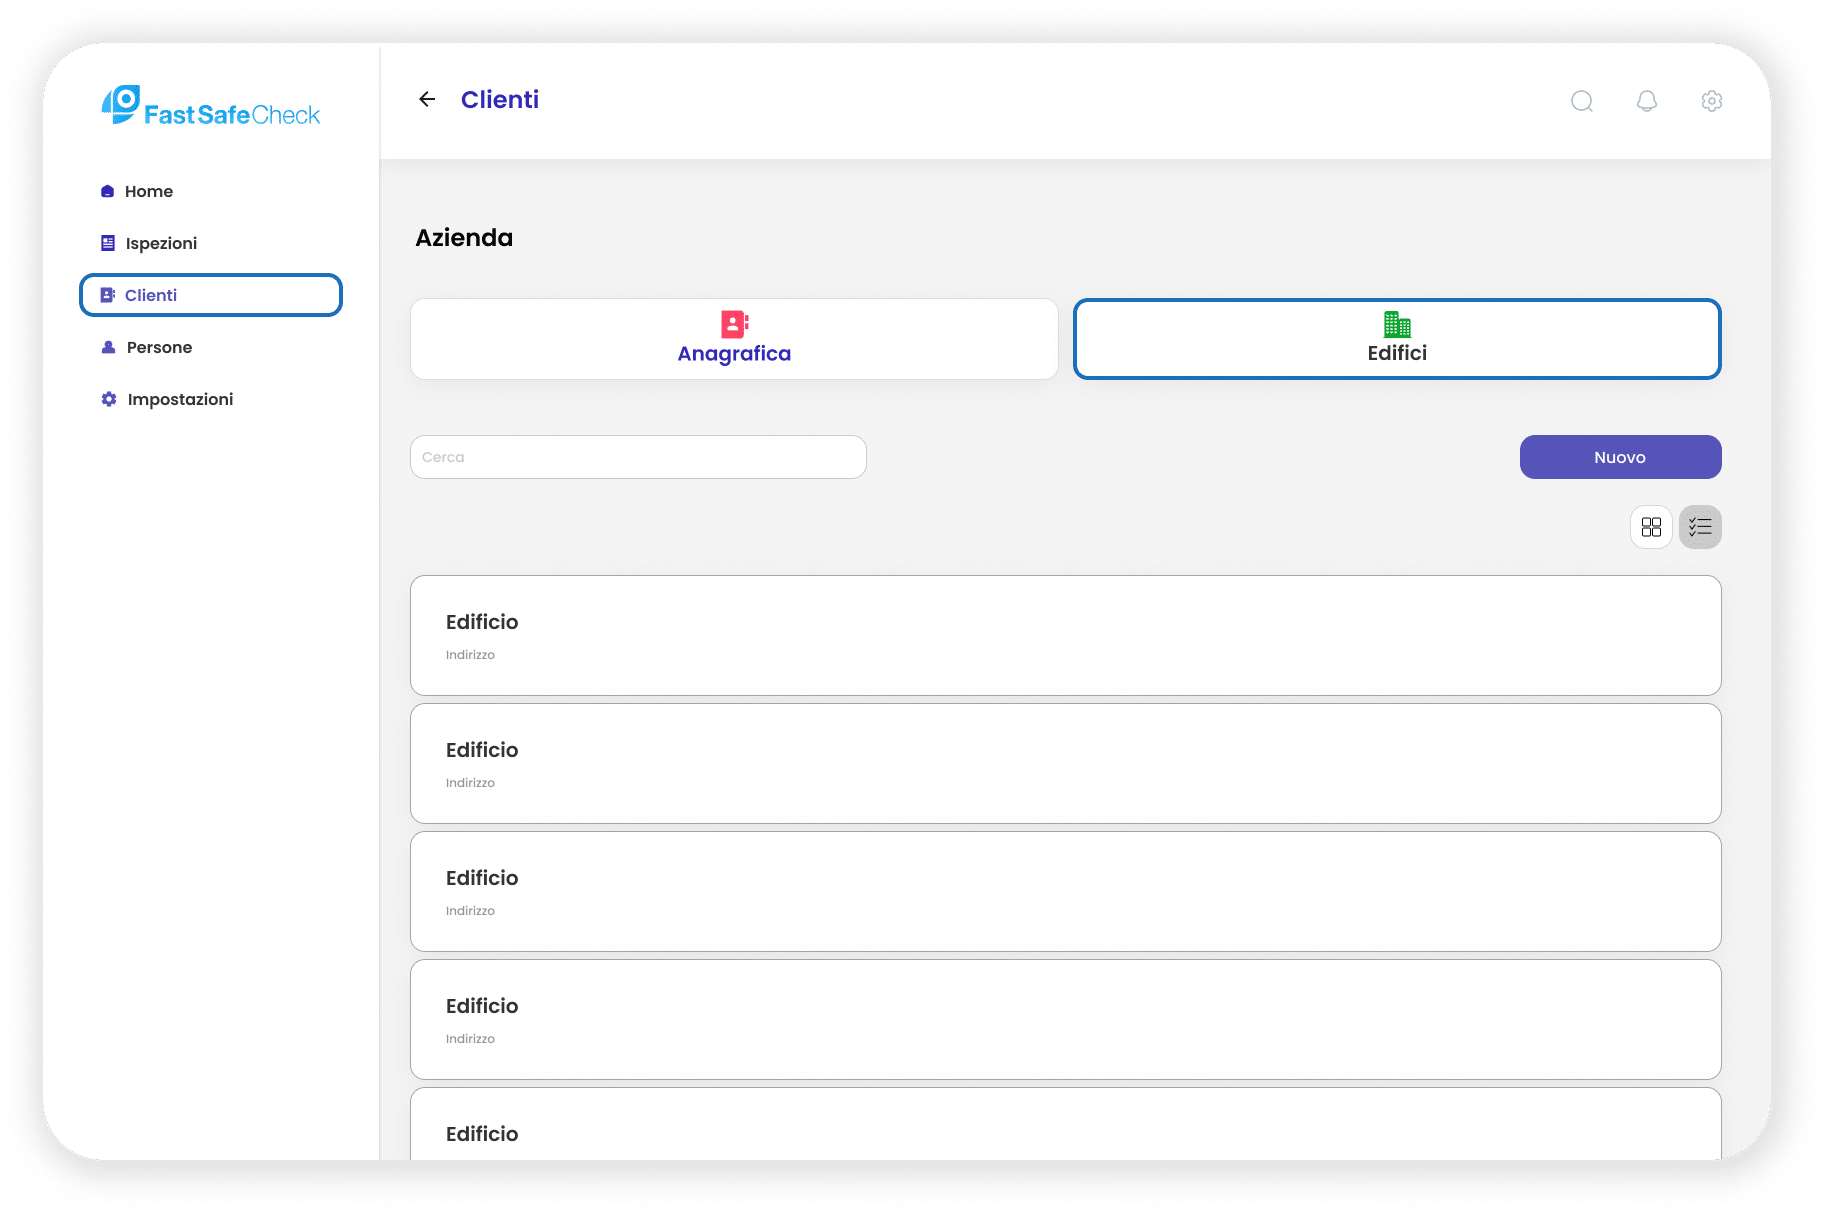Go back using the arrow next to Clienti
Viewport: 1822px width, 1211px height.
coord(427,99)
